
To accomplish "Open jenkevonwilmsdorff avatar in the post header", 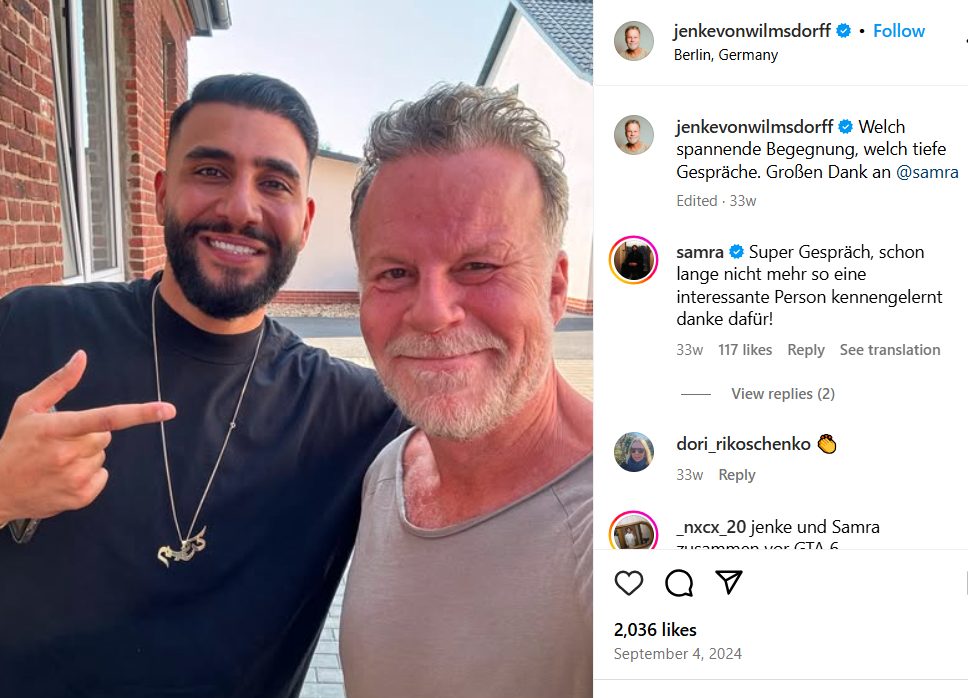I will (x=633, y=41).
